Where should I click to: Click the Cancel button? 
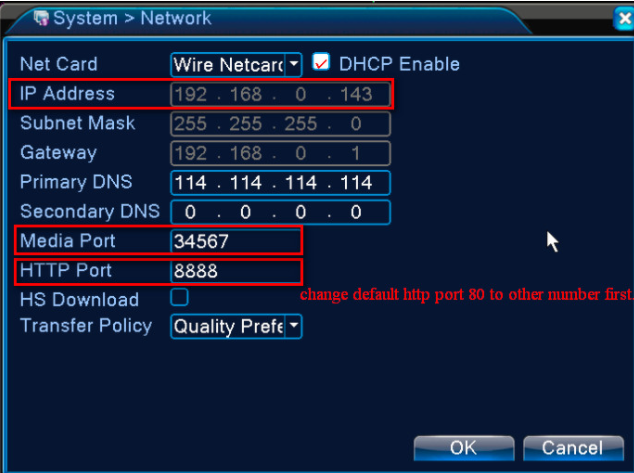point(573,448)
